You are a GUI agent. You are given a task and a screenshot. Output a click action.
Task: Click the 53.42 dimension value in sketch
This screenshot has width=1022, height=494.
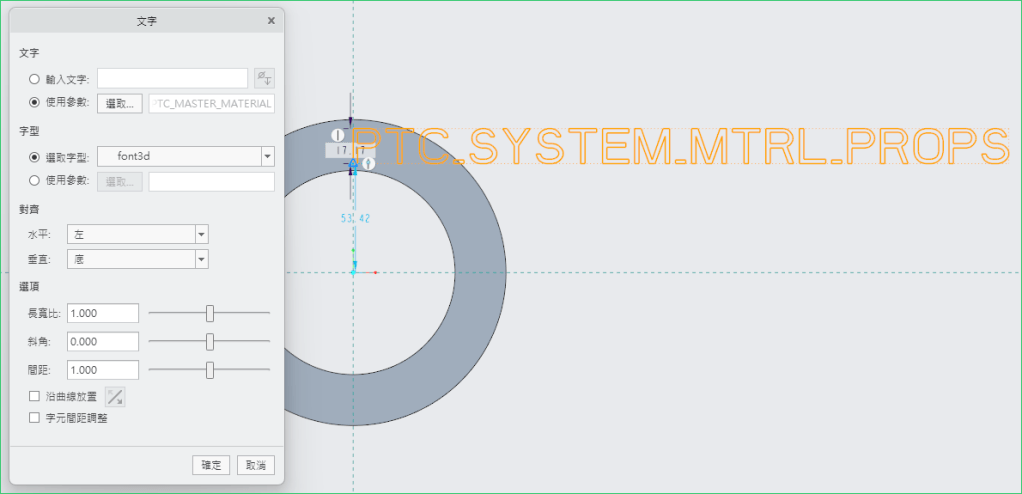pos(355,218)
